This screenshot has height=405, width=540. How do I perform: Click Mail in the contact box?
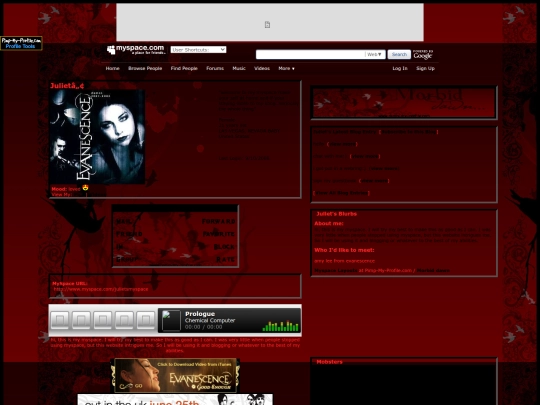tap(123, 221)
